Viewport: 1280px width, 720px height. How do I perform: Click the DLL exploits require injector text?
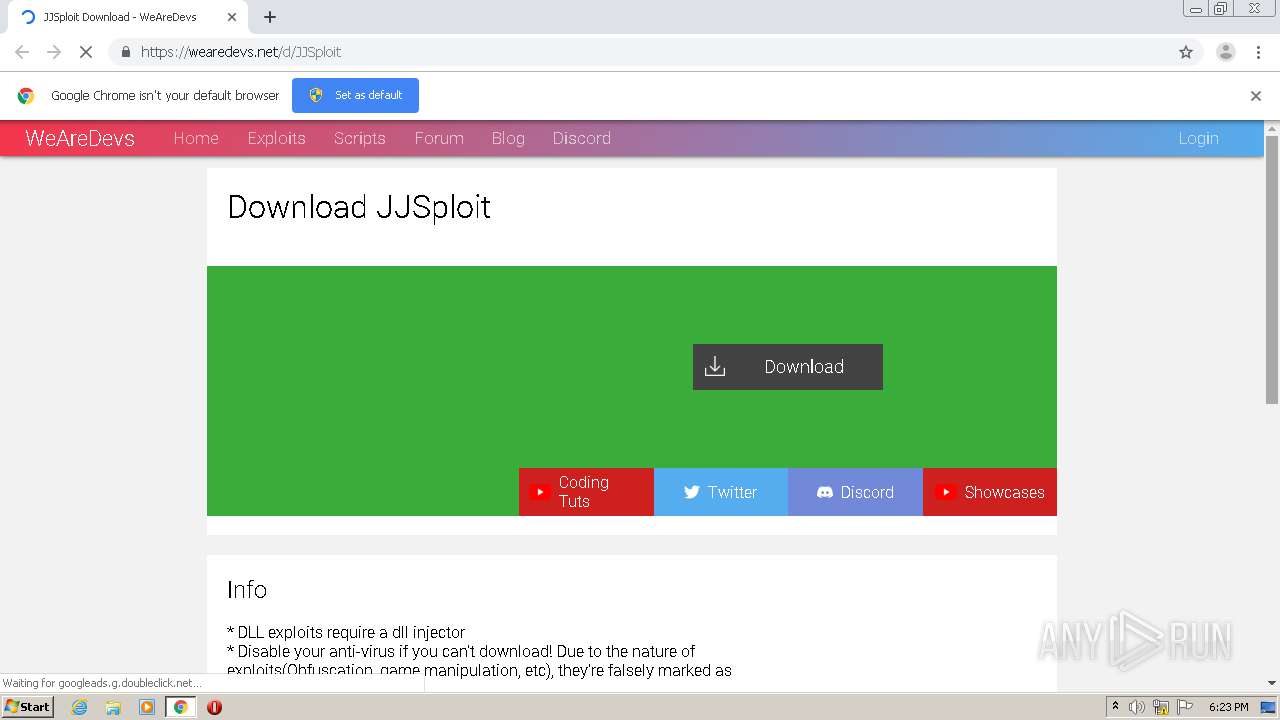[346, 632]
